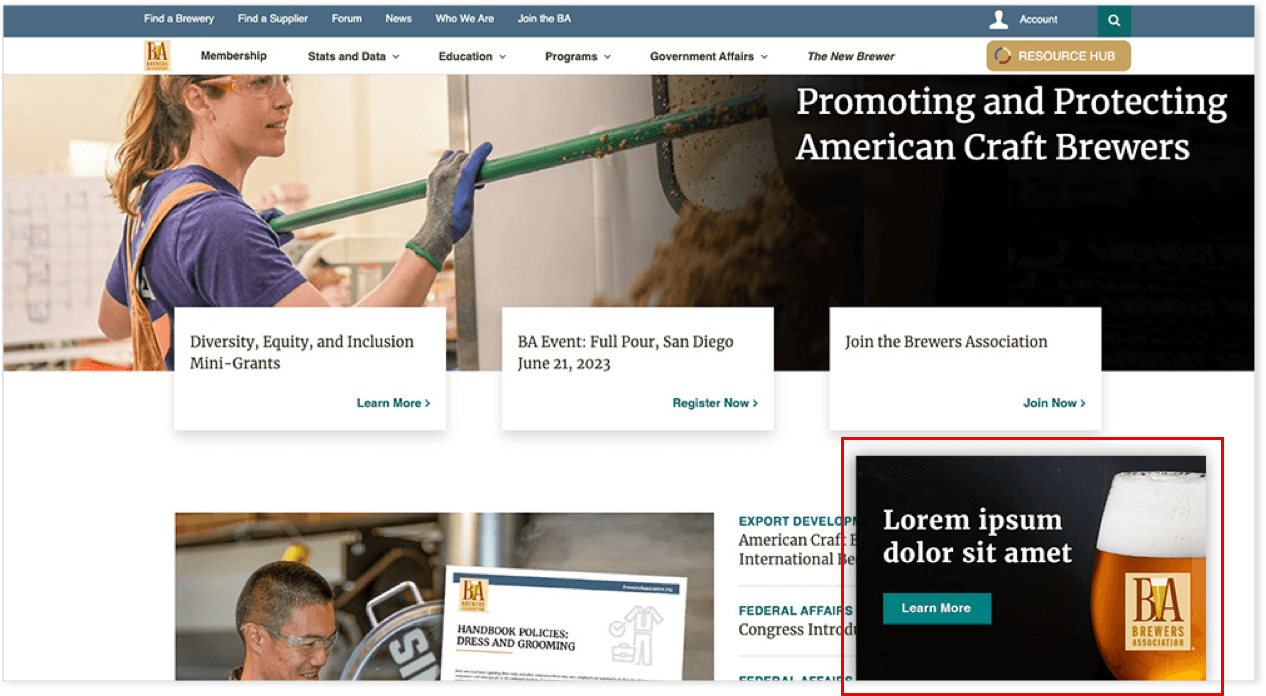
Task: Visit the Forum link in top bar
Action: point(347,19)
